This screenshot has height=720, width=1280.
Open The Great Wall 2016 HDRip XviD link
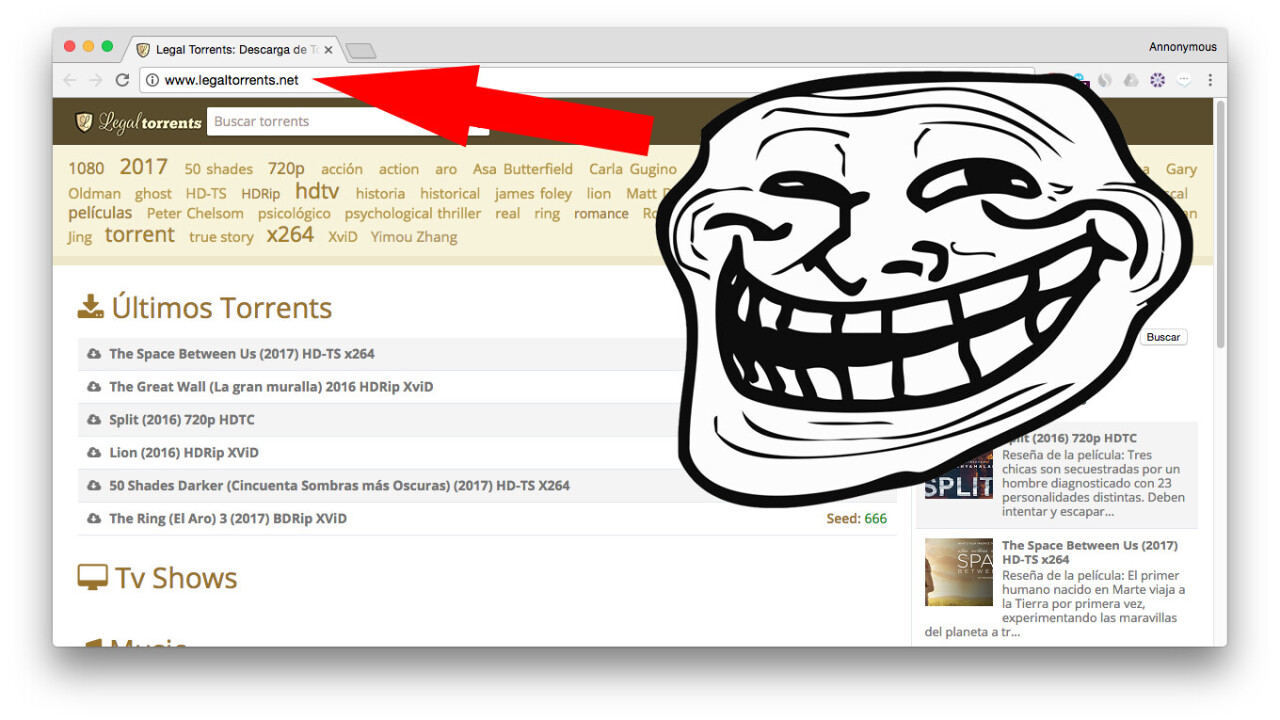tap(270, 387)
